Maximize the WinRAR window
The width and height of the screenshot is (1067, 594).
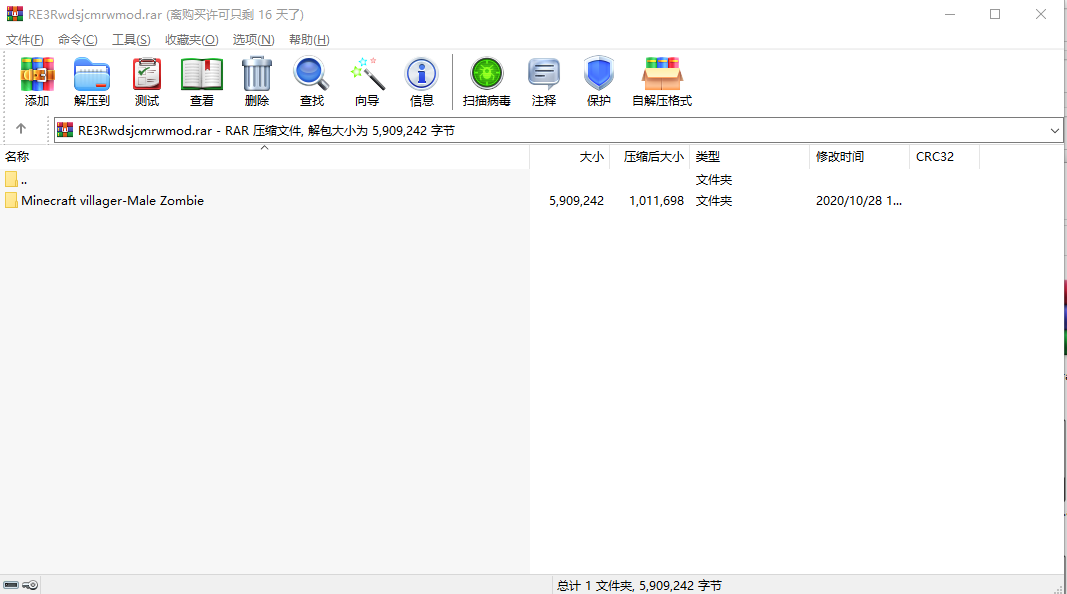(995, 14)
